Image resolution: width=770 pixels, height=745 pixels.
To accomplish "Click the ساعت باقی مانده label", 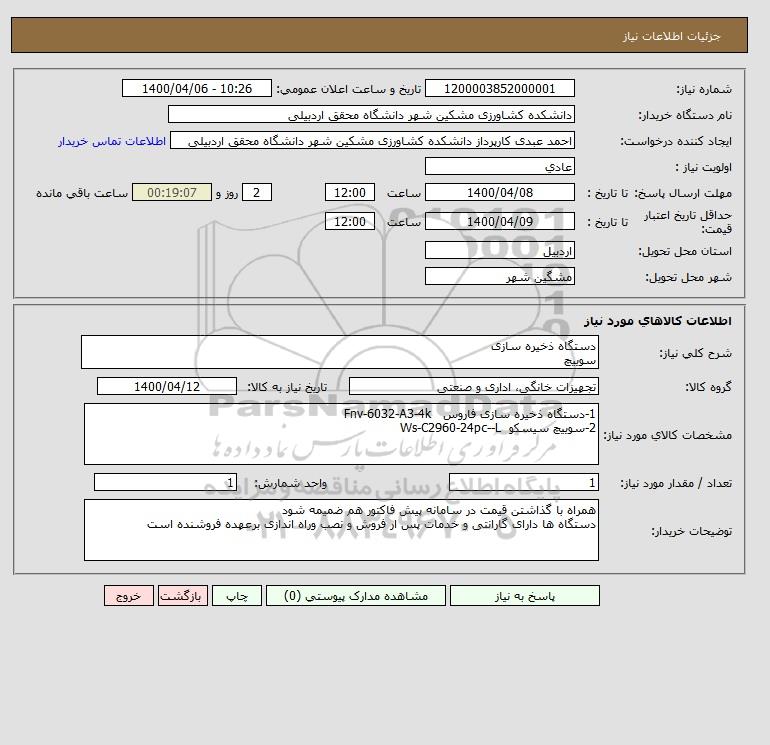I will pyautogui.click(x=82, y=193).
